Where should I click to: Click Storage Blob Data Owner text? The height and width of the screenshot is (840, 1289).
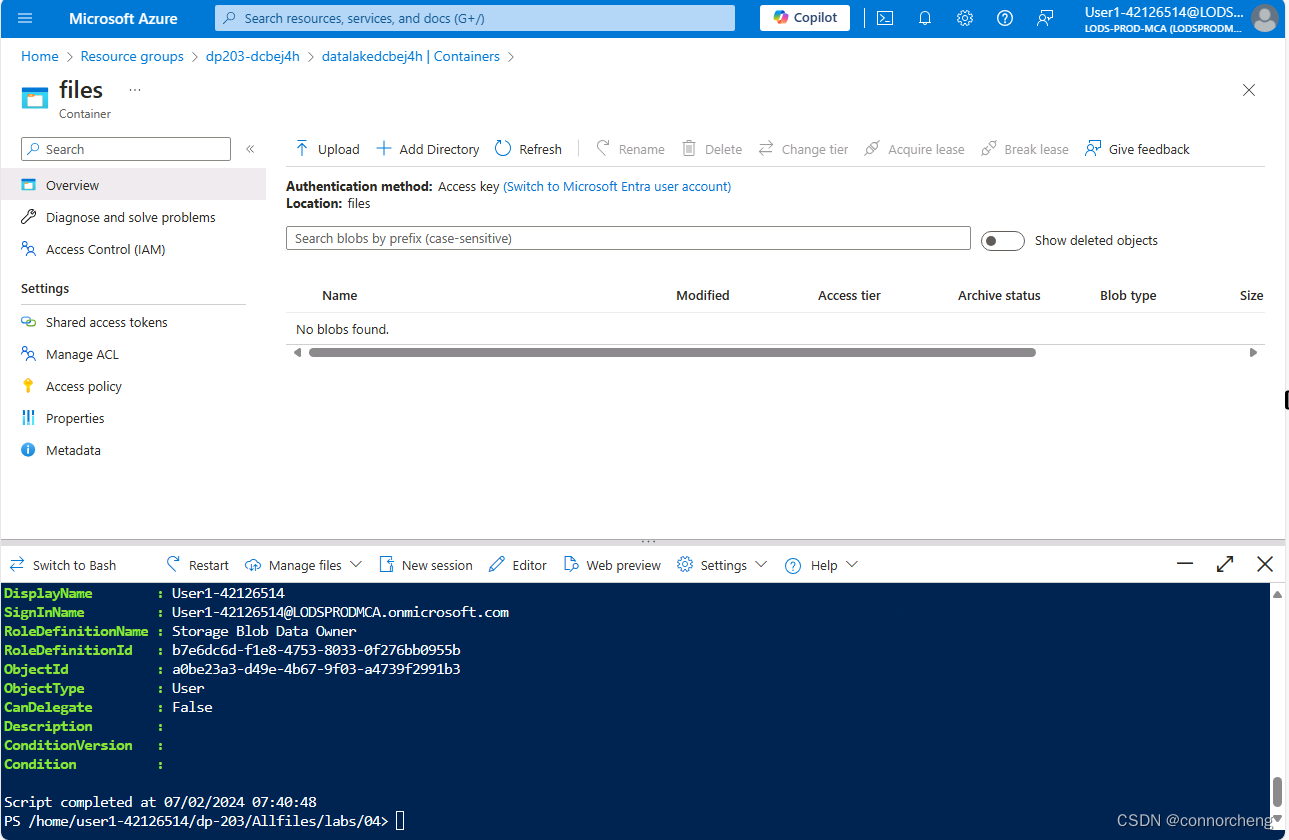[264, 631]
